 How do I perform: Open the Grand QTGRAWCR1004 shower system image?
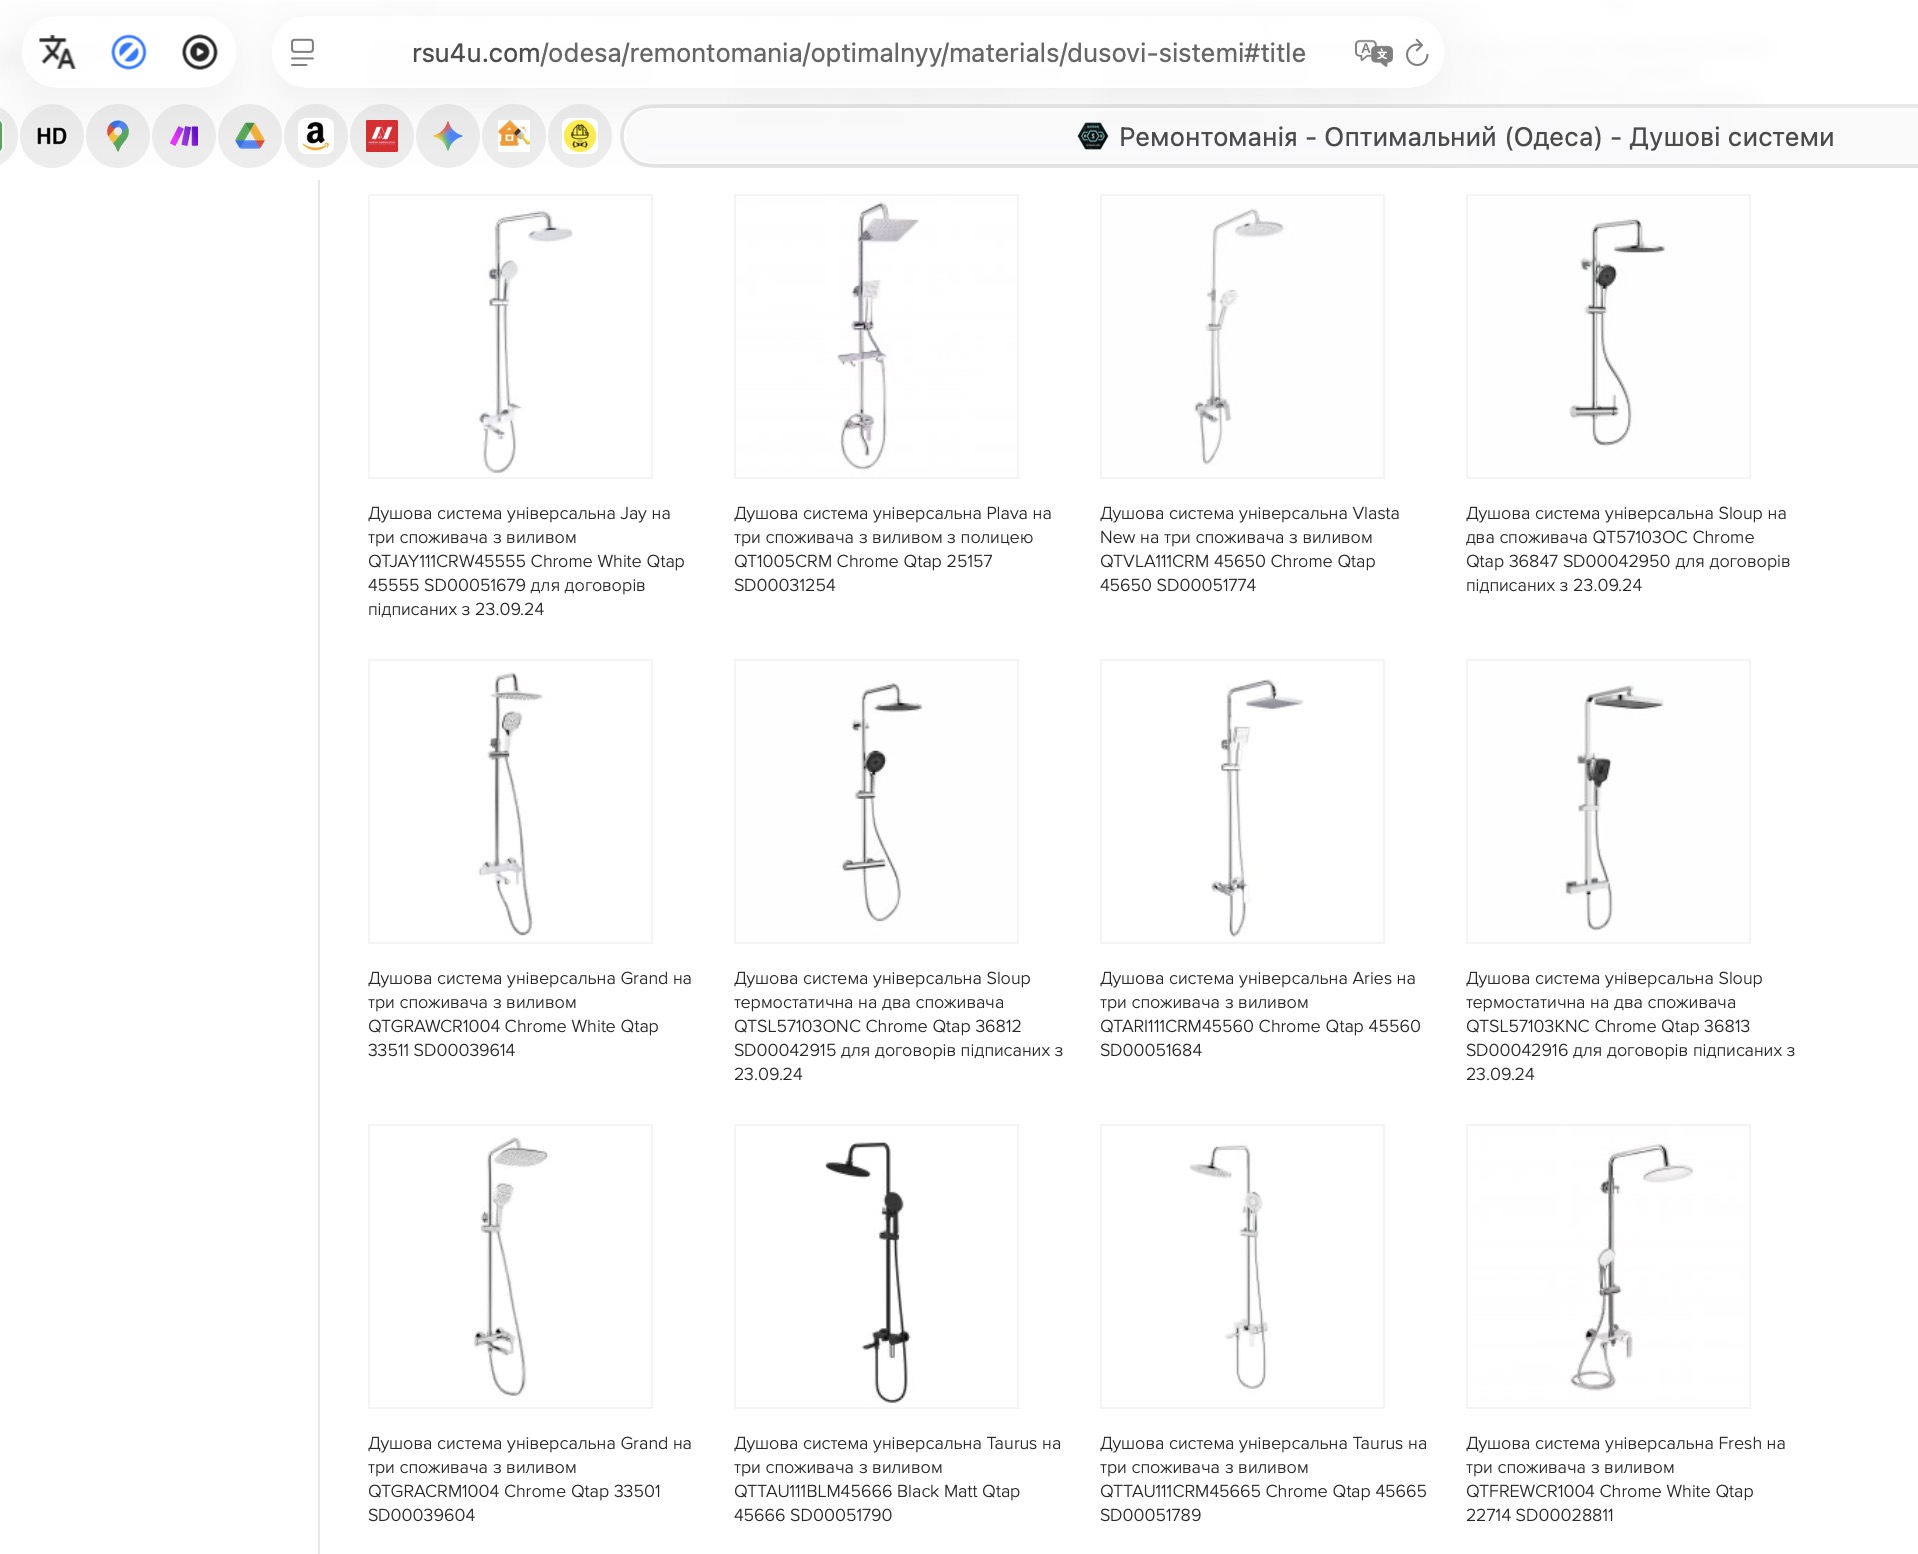(510, 801)
